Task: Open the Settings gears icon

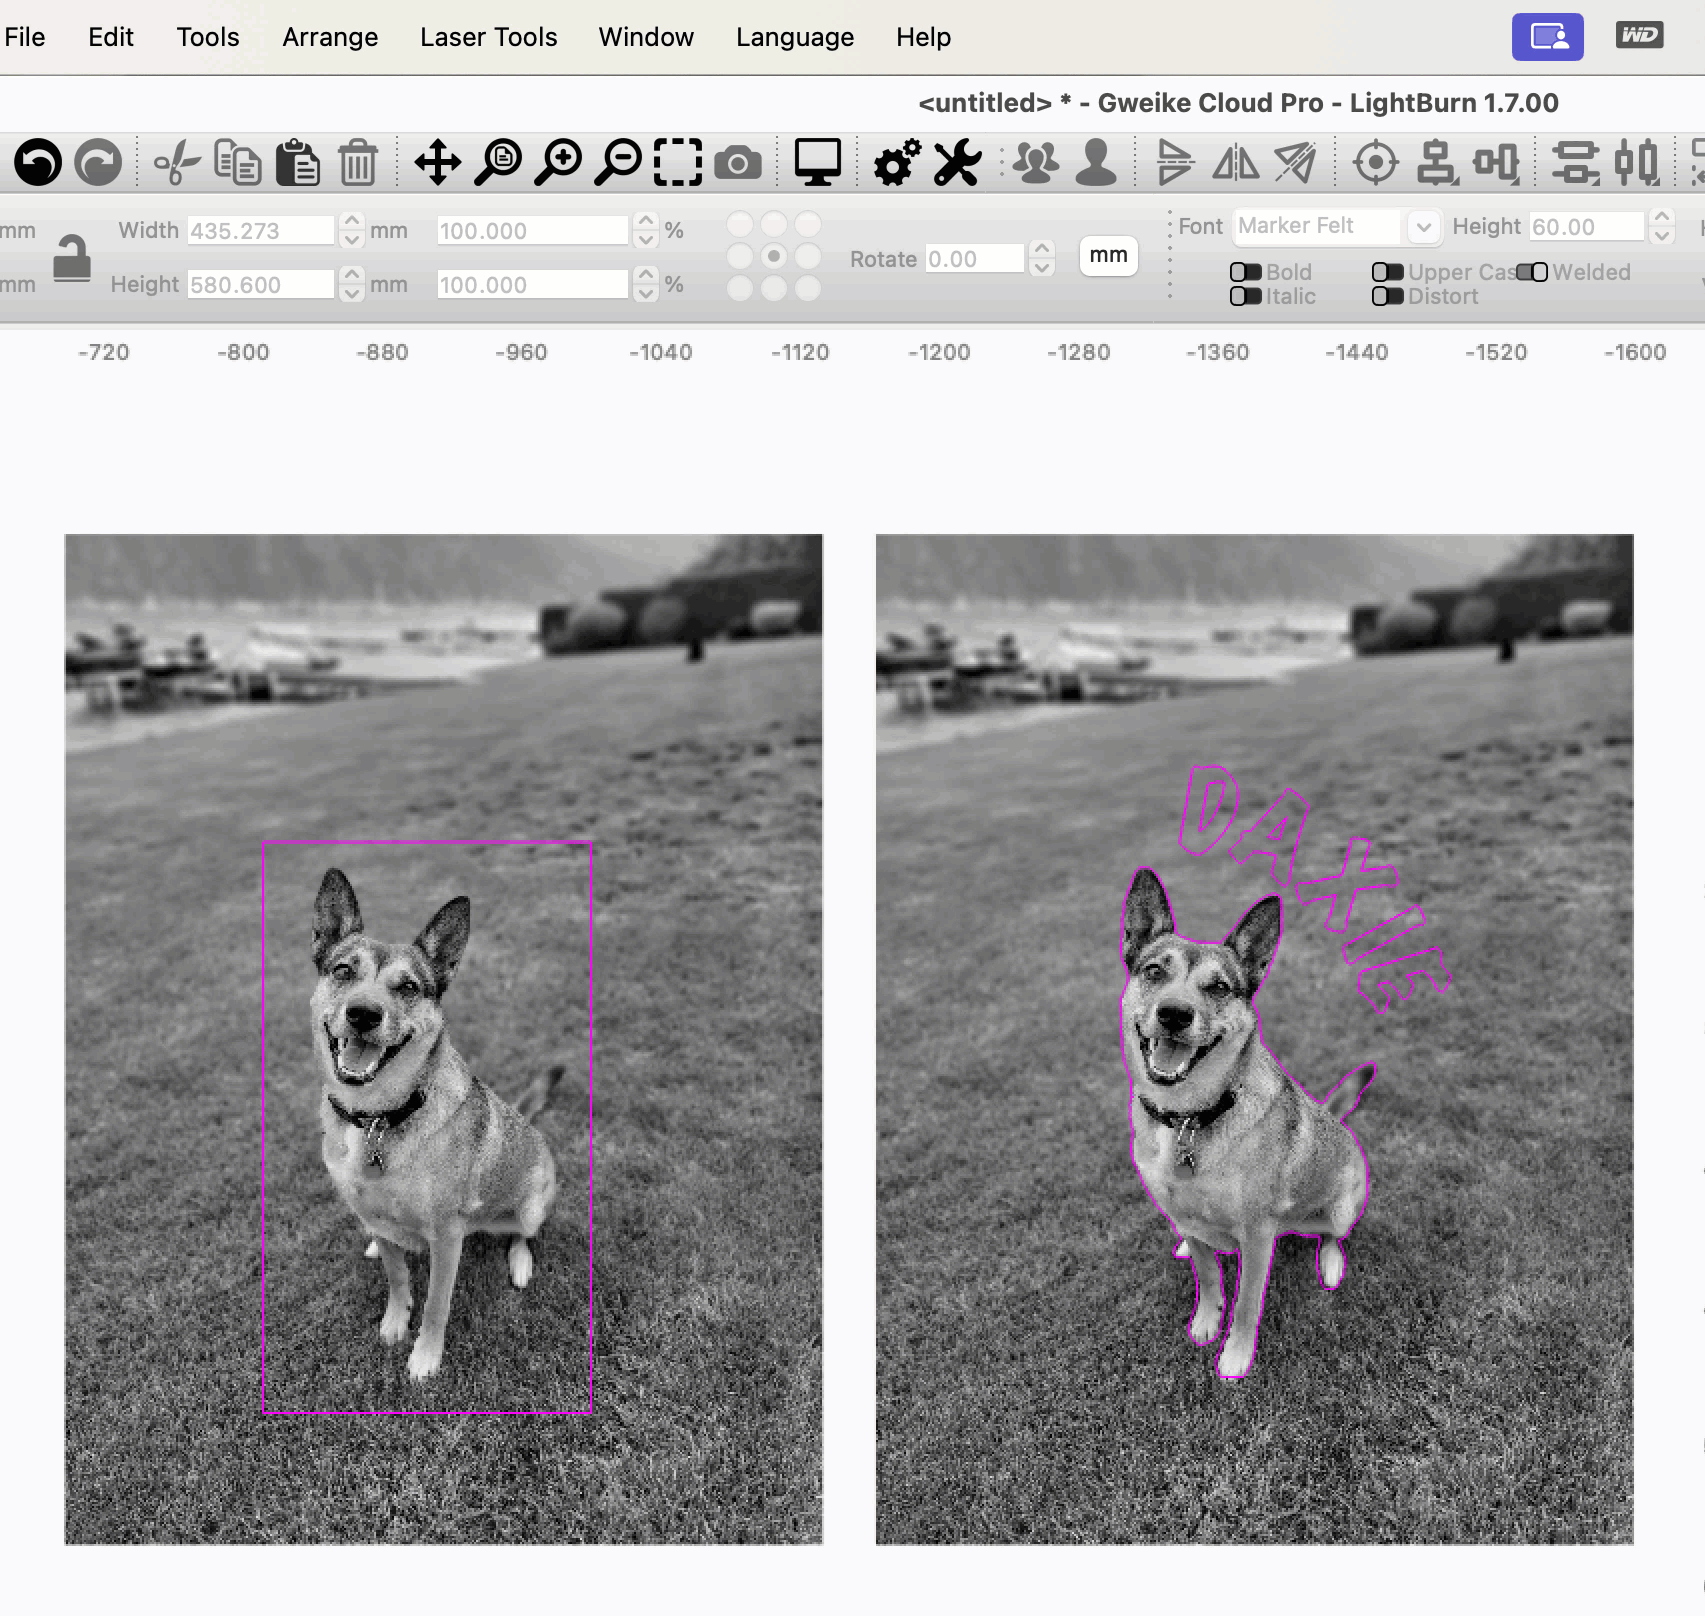Action: coord(897,162)
